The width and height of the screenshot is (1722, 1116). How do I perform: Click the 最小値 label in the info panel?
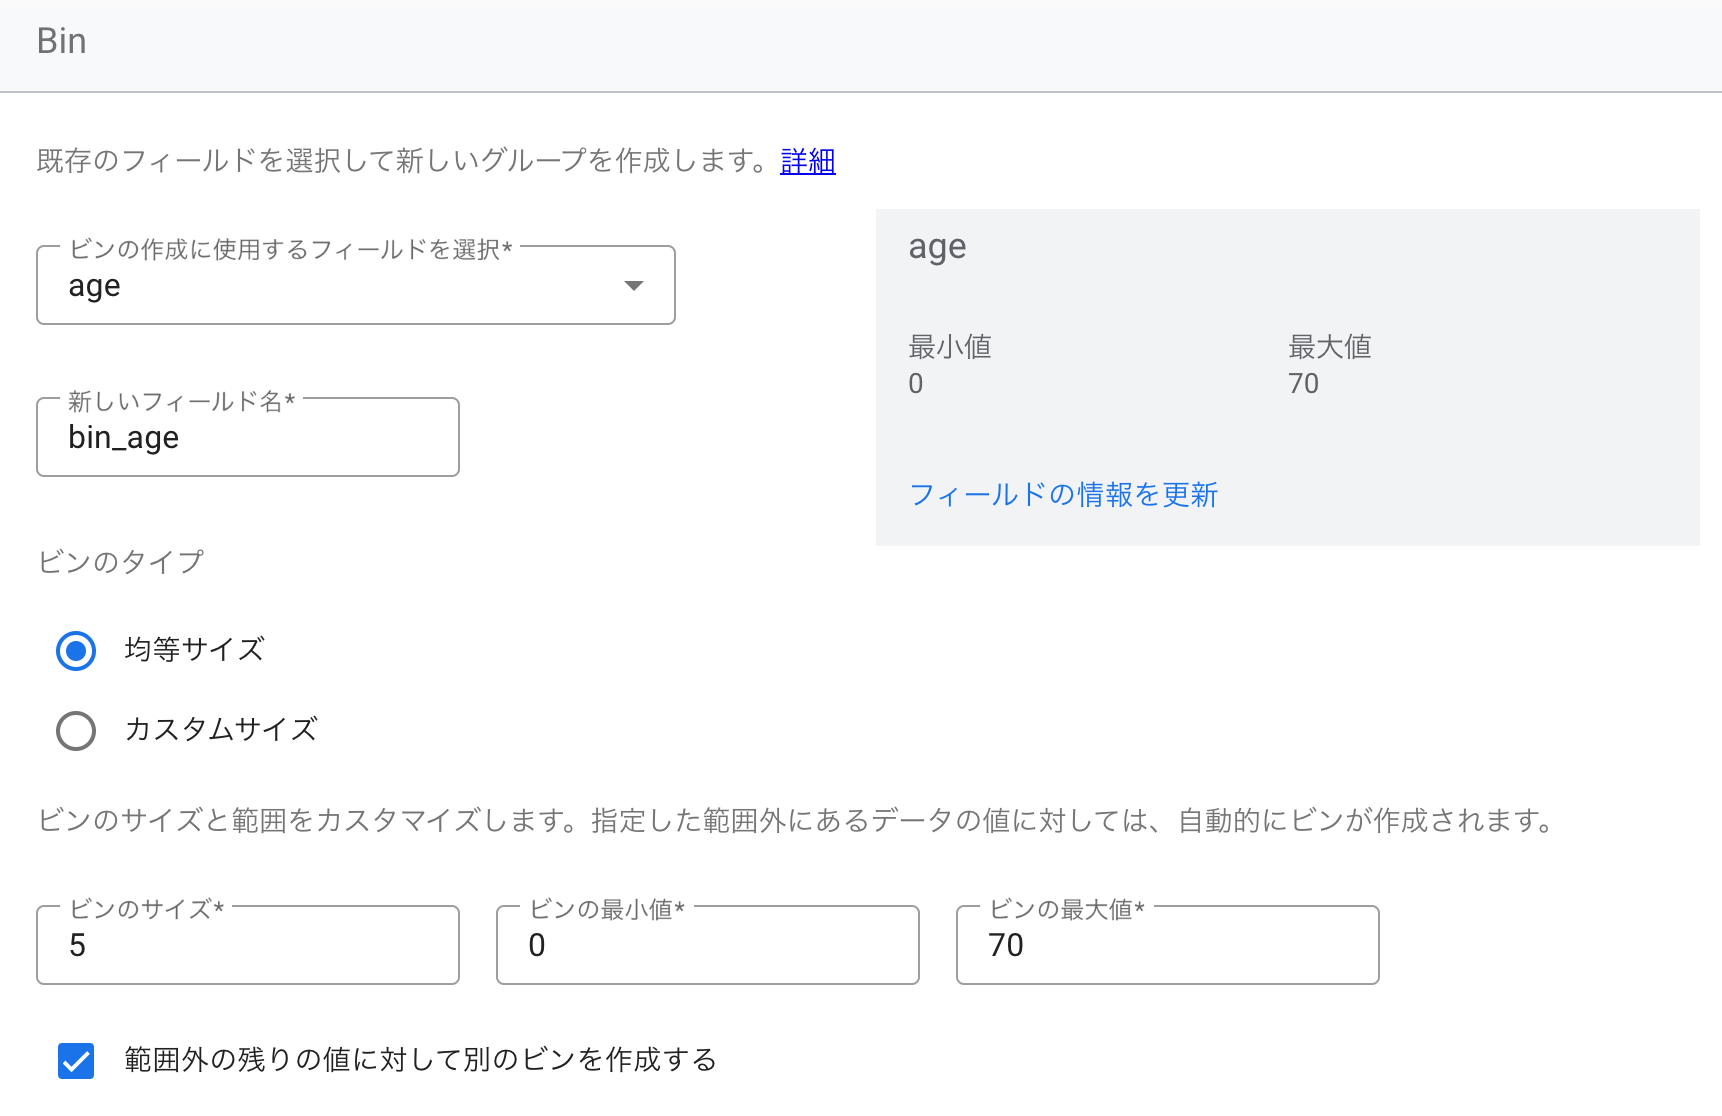click(949, 347)
